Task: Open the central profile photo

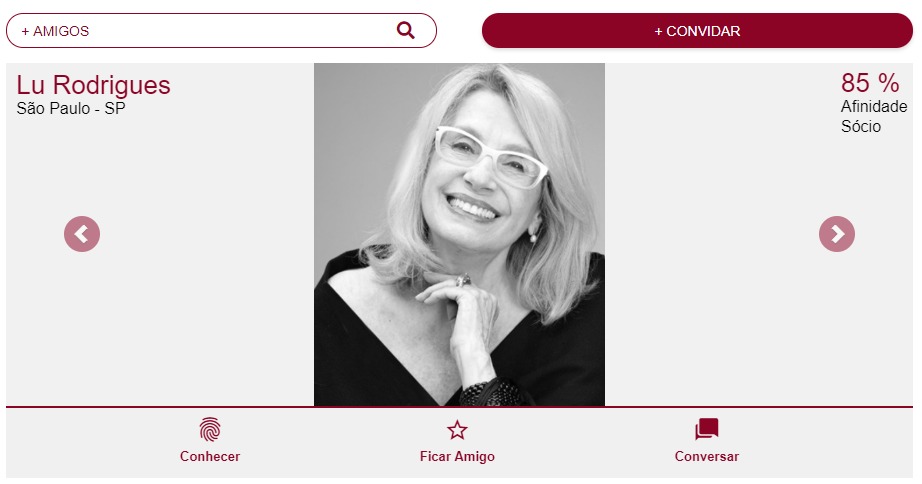Action: (459, 235)
